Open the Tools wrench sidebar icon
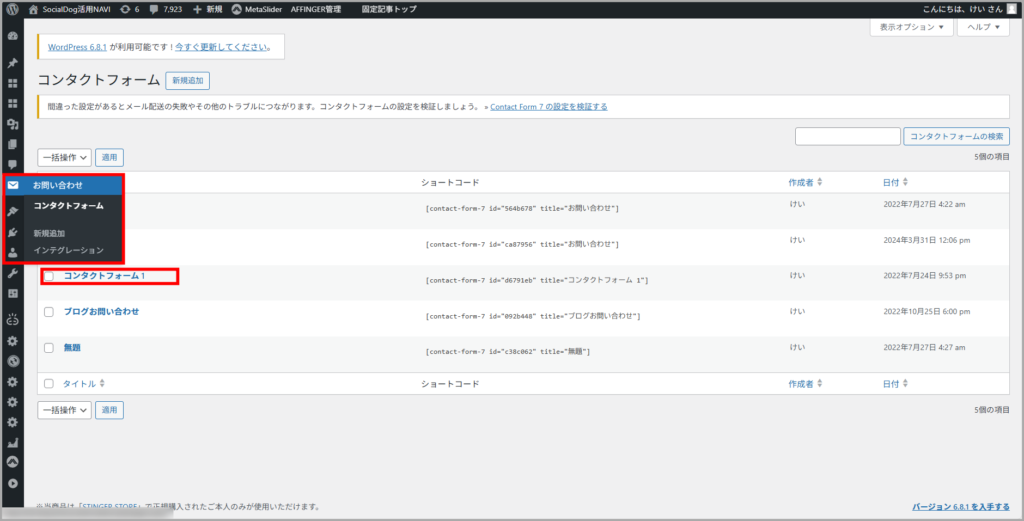The width and height of the screenshot is (1024, 521). [12, 274]
